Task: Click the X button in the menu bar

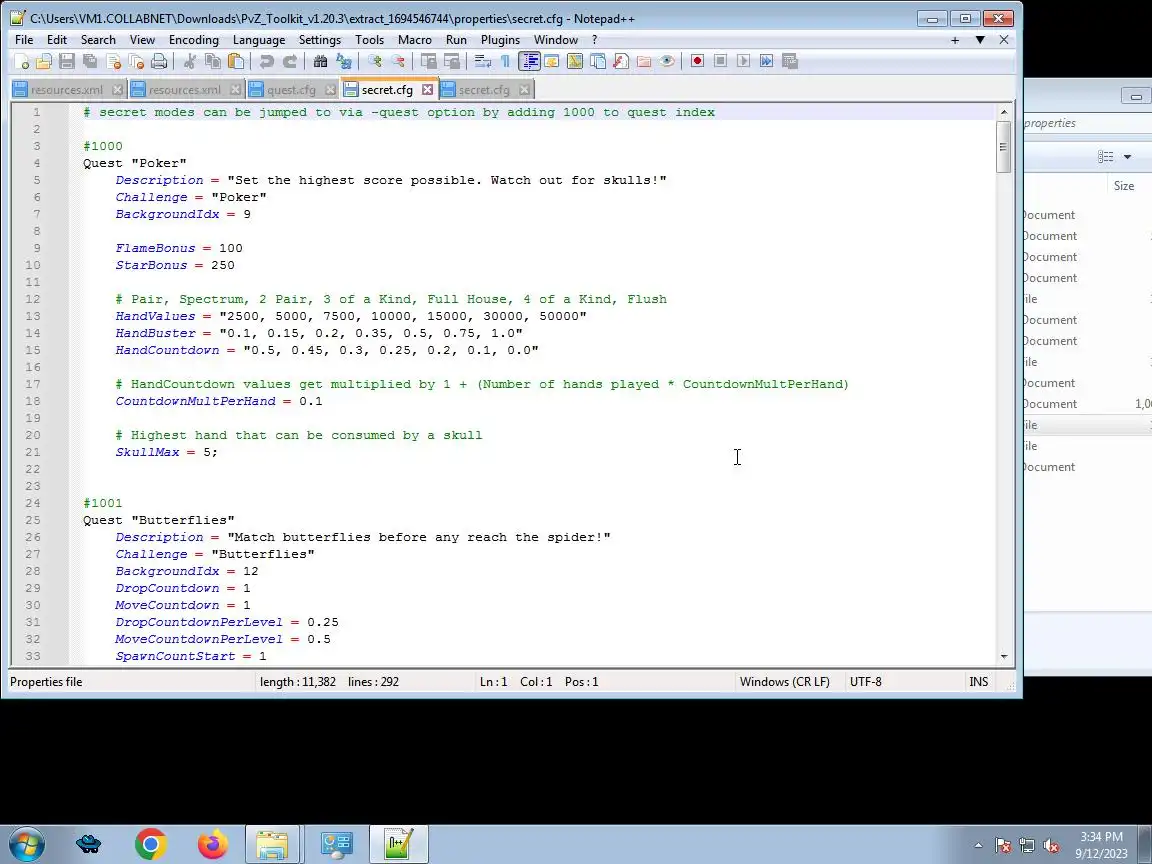Action: 1004,40
